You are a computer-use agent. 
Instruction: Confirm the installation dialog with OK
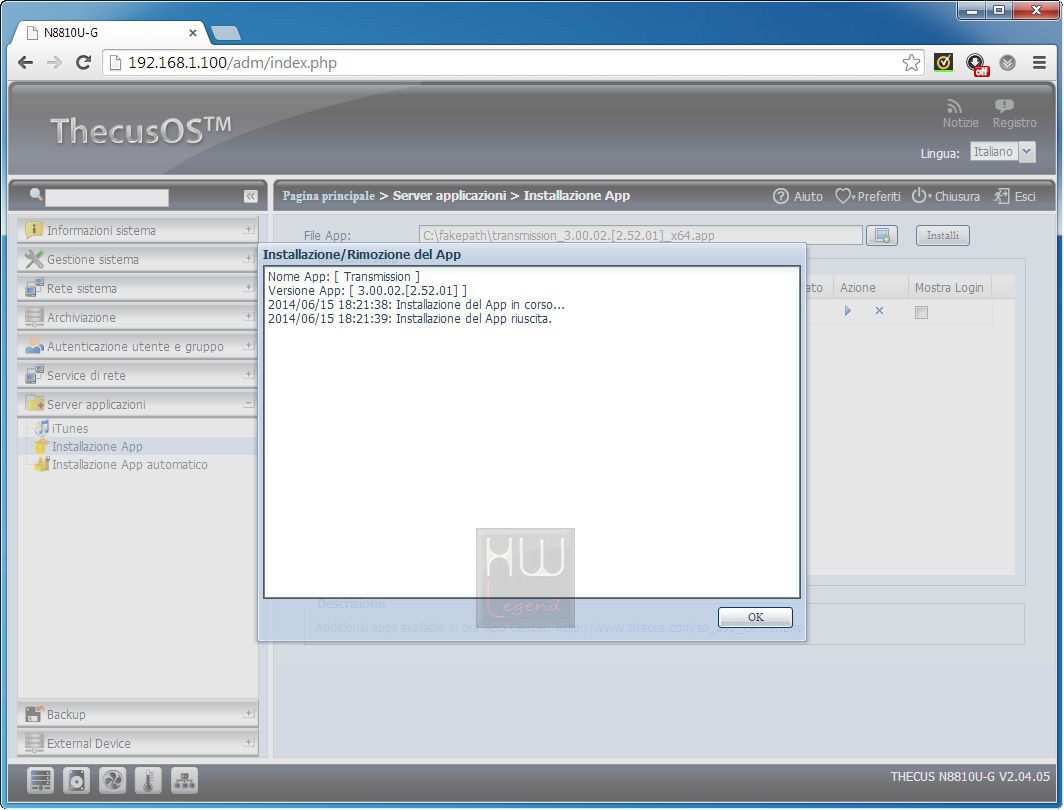pyautogui.click(x=755, y=617)
